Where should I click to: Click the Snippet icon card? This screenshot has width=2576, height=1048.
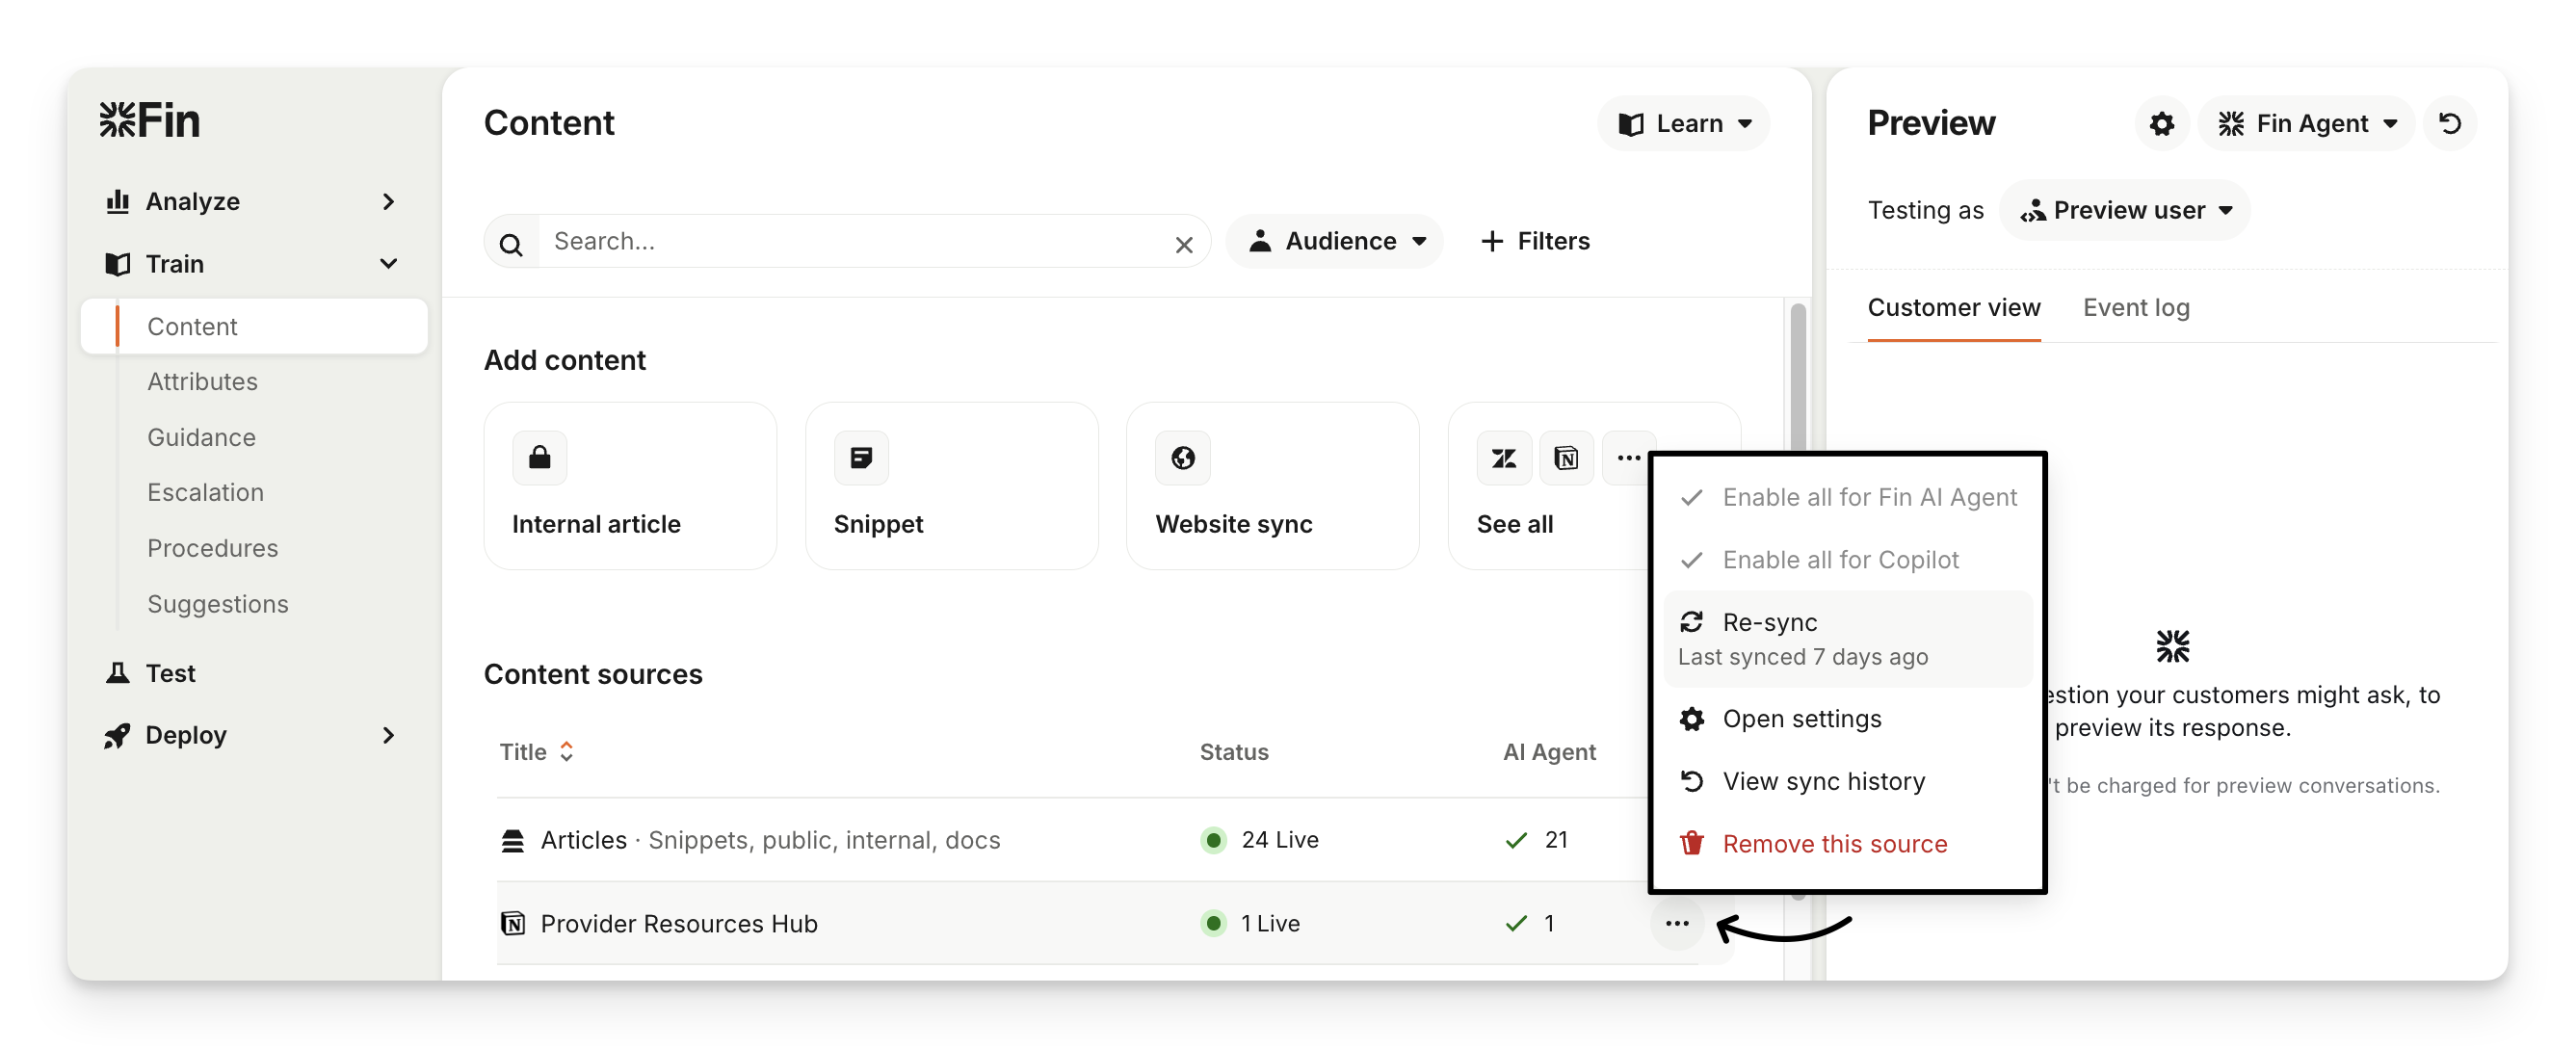[861, 458]
